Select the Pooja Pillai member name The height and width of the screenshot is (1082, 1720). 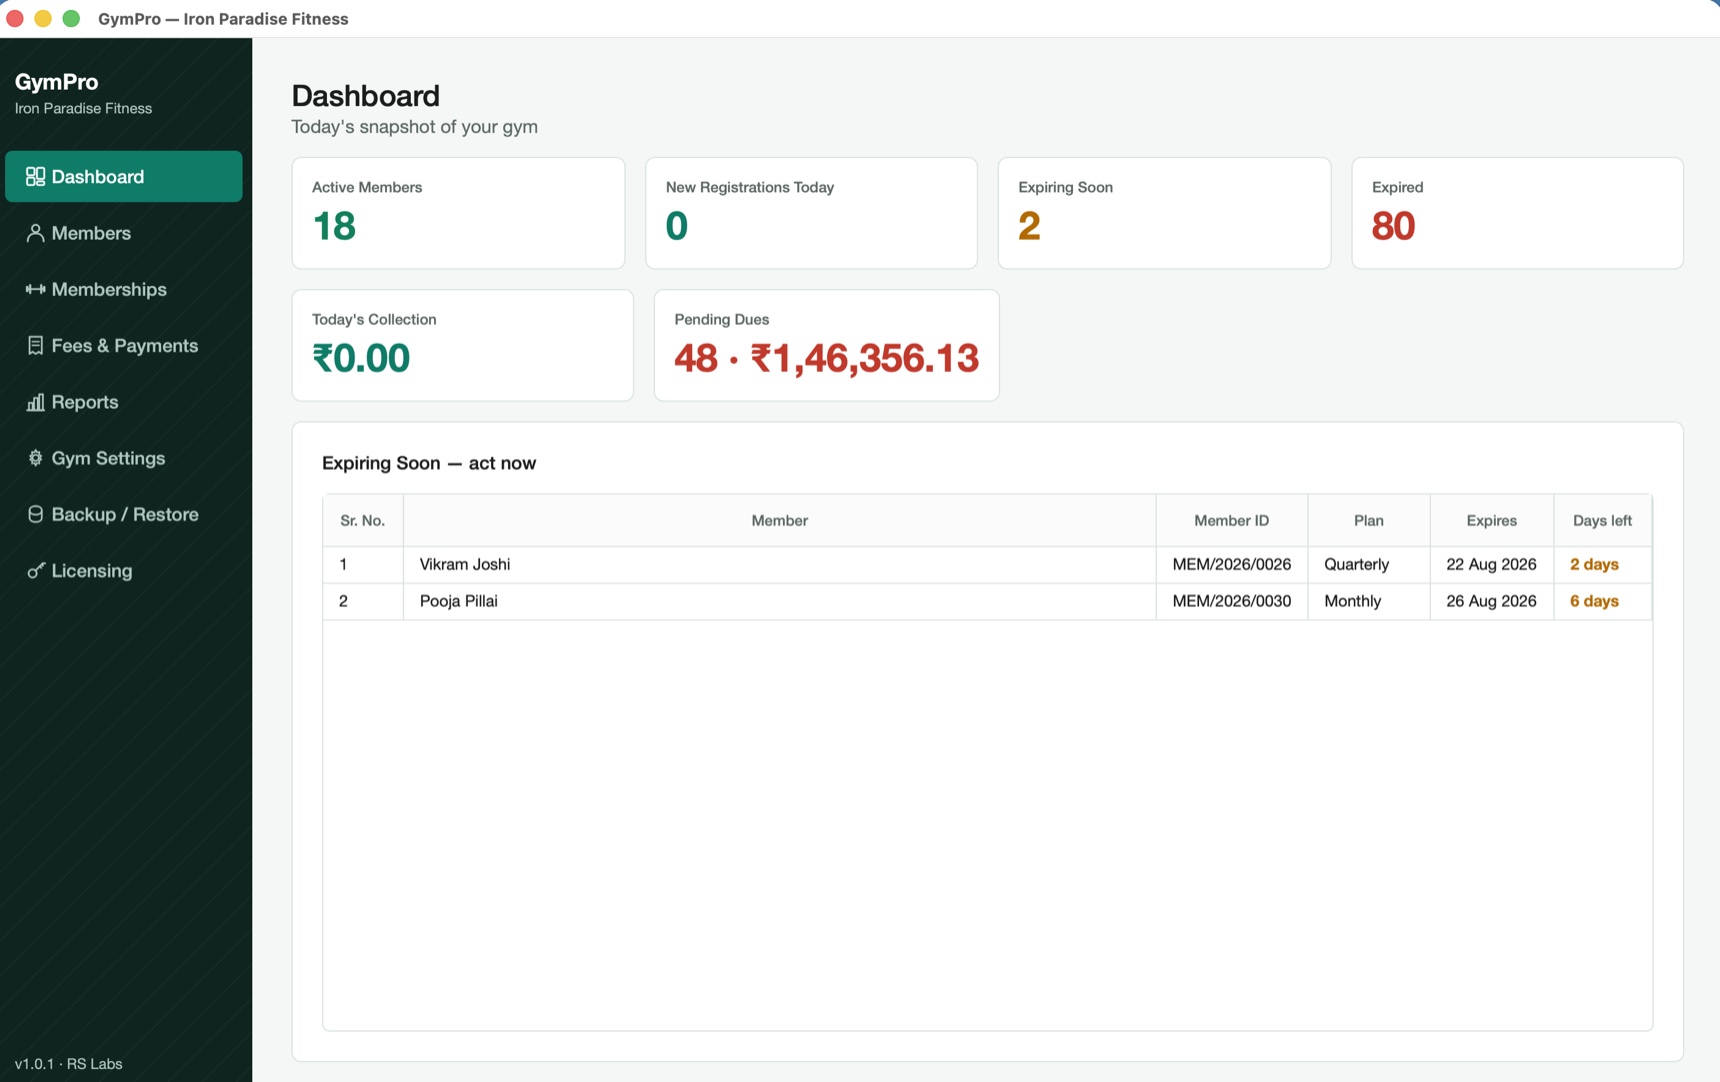(x=459, y=601)
